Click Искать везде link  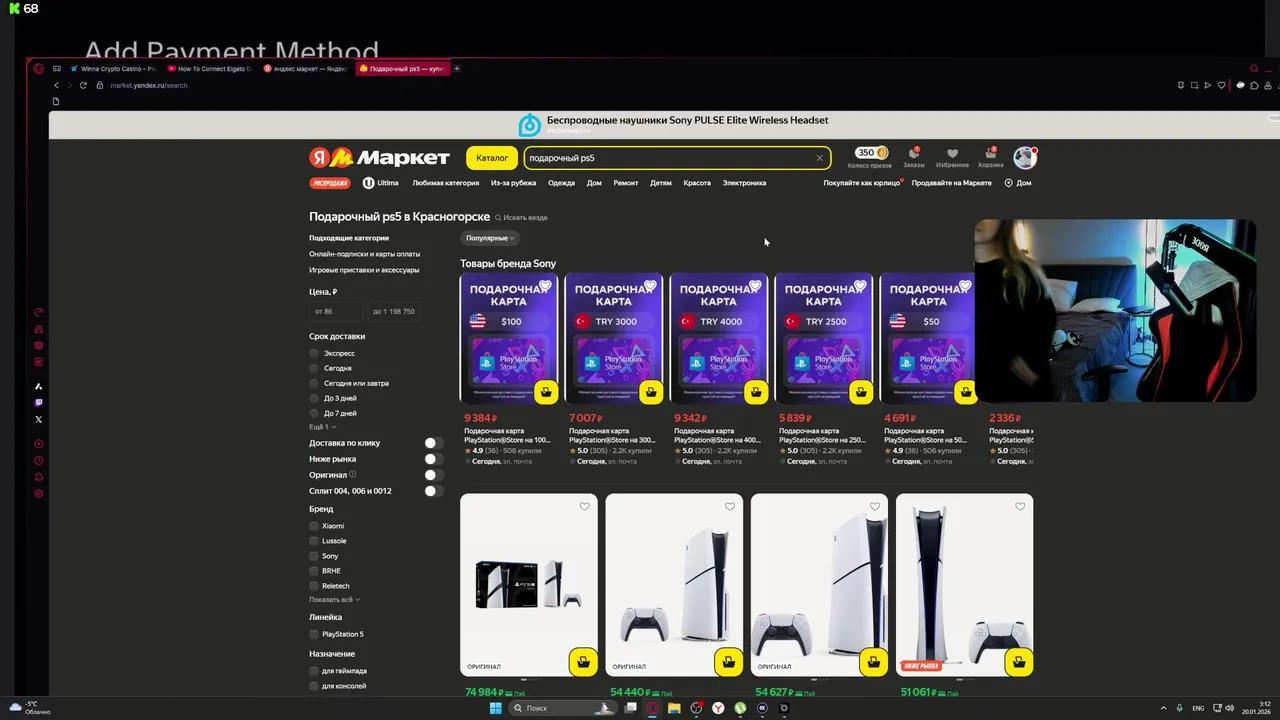(x=521, y=217)
